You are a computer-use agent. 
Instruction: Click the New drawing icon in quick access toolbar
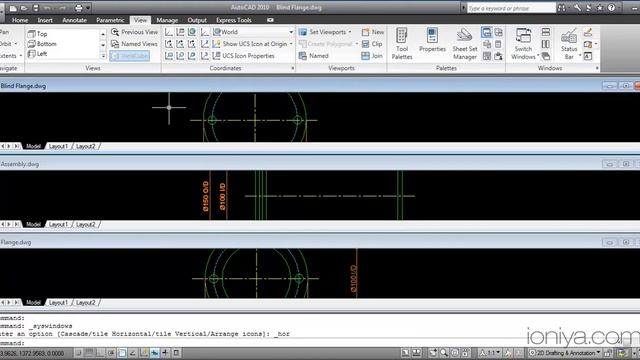tap(13, 8)
